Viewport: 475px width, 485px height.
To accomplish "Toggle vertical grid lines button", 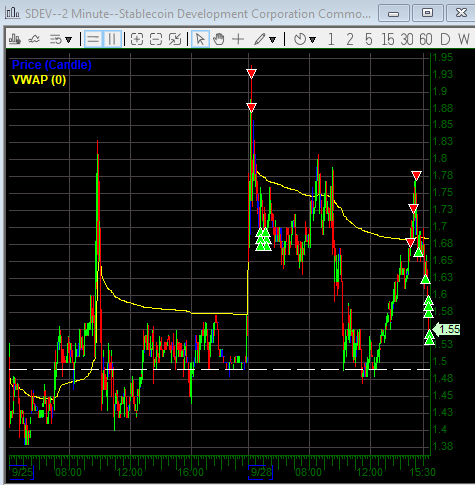I will (x=112, y=39).
